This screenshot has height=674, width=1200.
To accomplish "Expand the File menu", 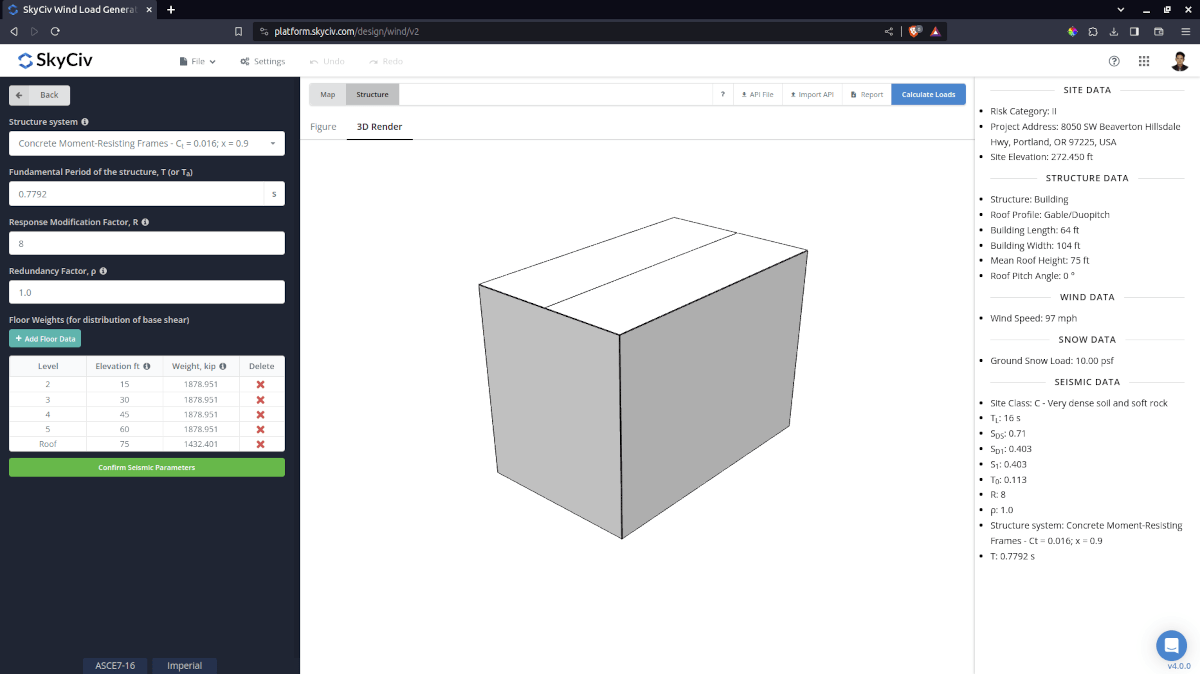I will pyautogui.click(x=197, y=61).
